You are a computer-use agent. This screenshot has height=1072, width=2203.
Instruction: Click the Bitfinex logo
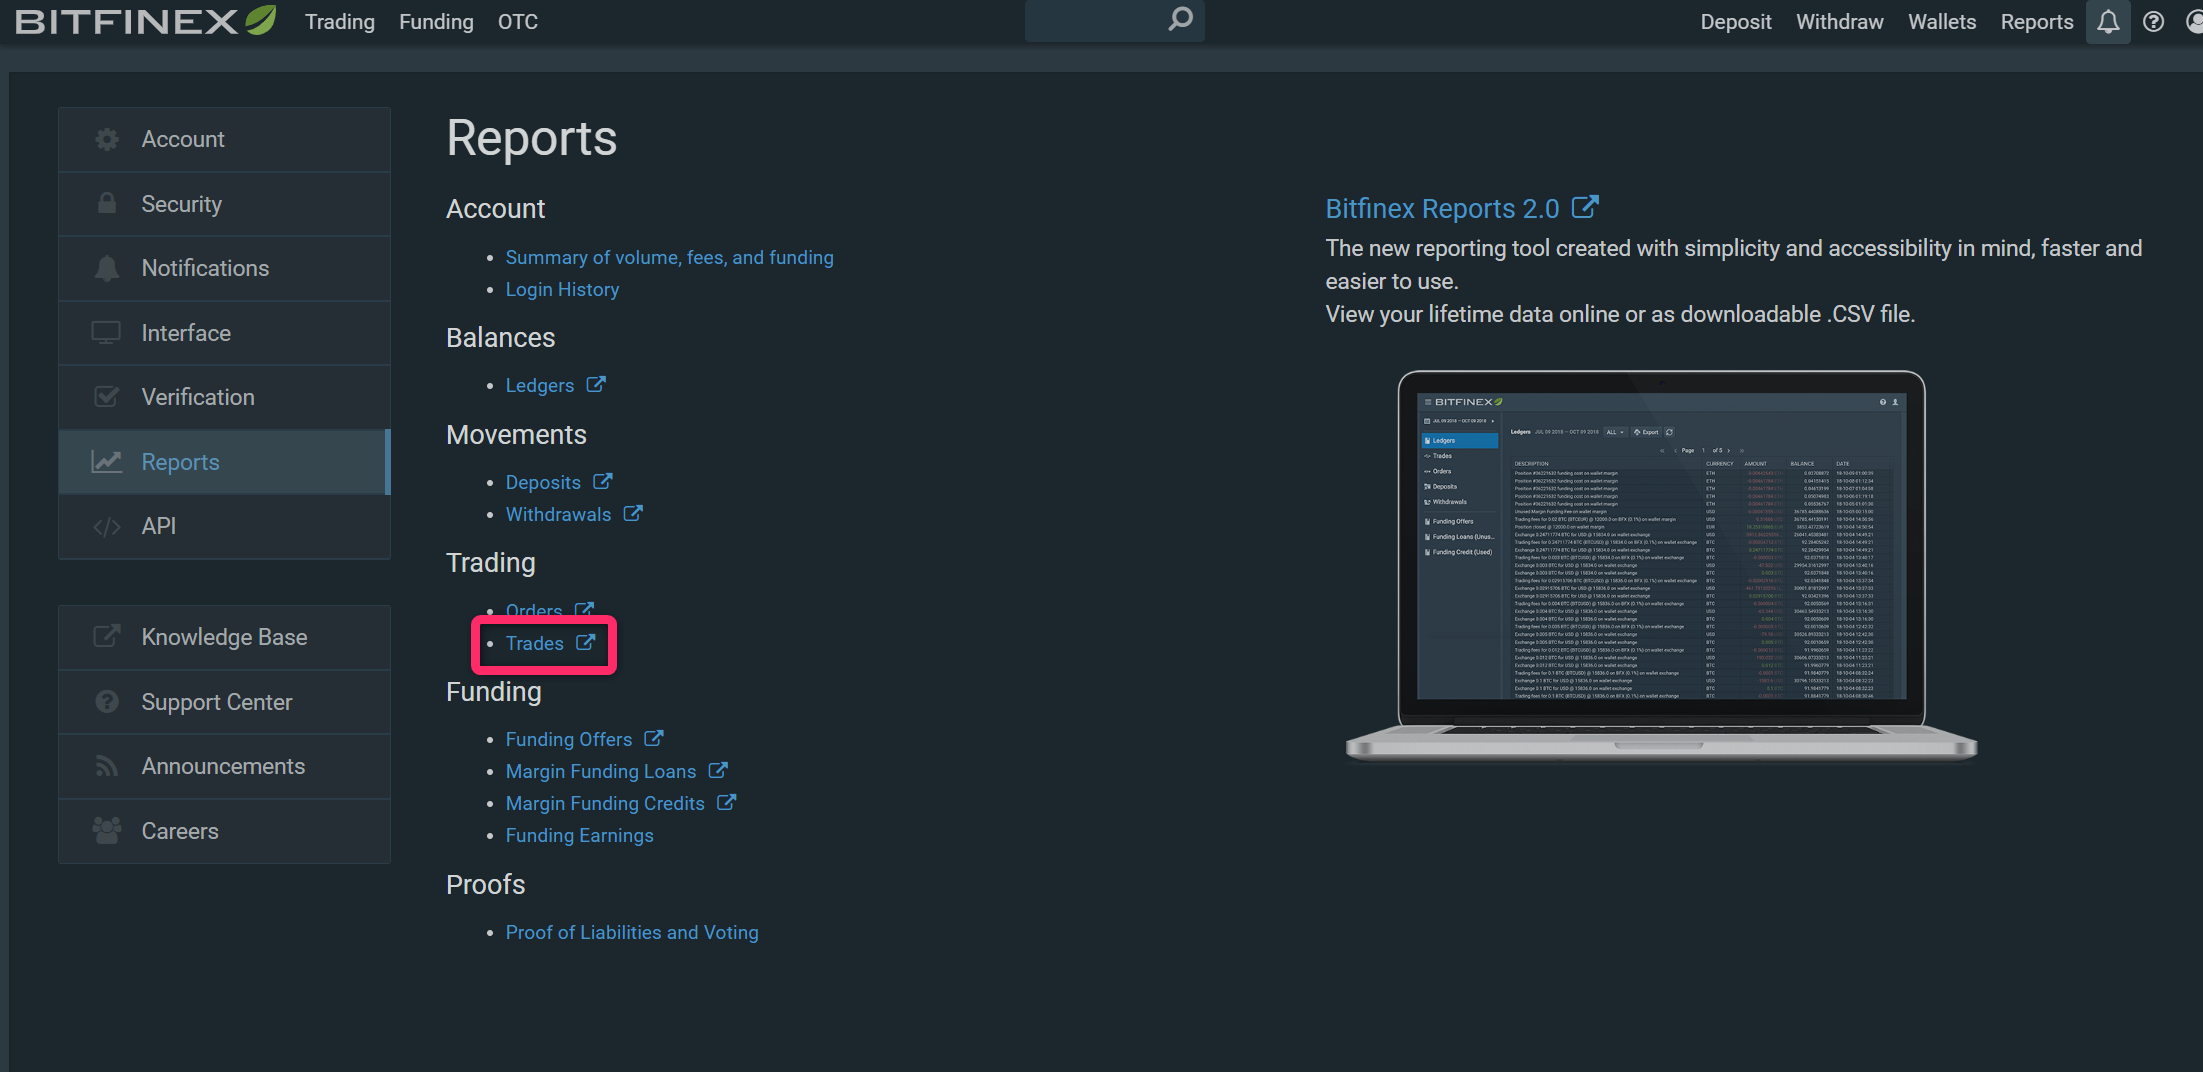tap(146, 21)
